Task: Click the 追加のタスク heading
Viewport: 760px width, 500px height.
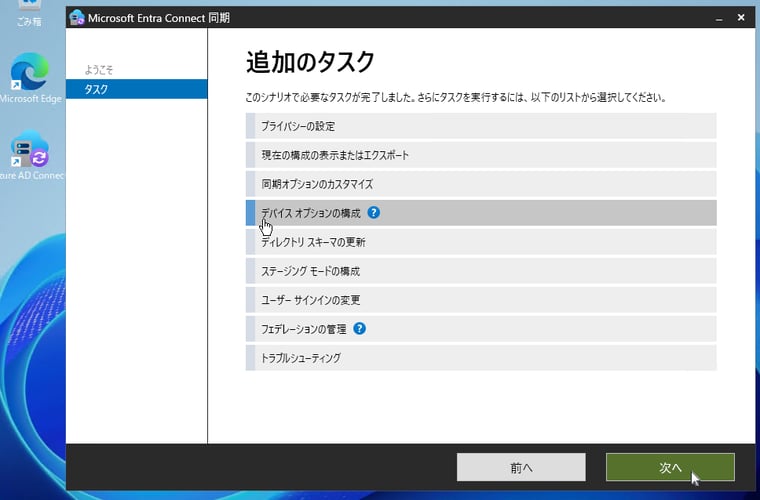Action: pyautogui.click(x=311, y=62)
